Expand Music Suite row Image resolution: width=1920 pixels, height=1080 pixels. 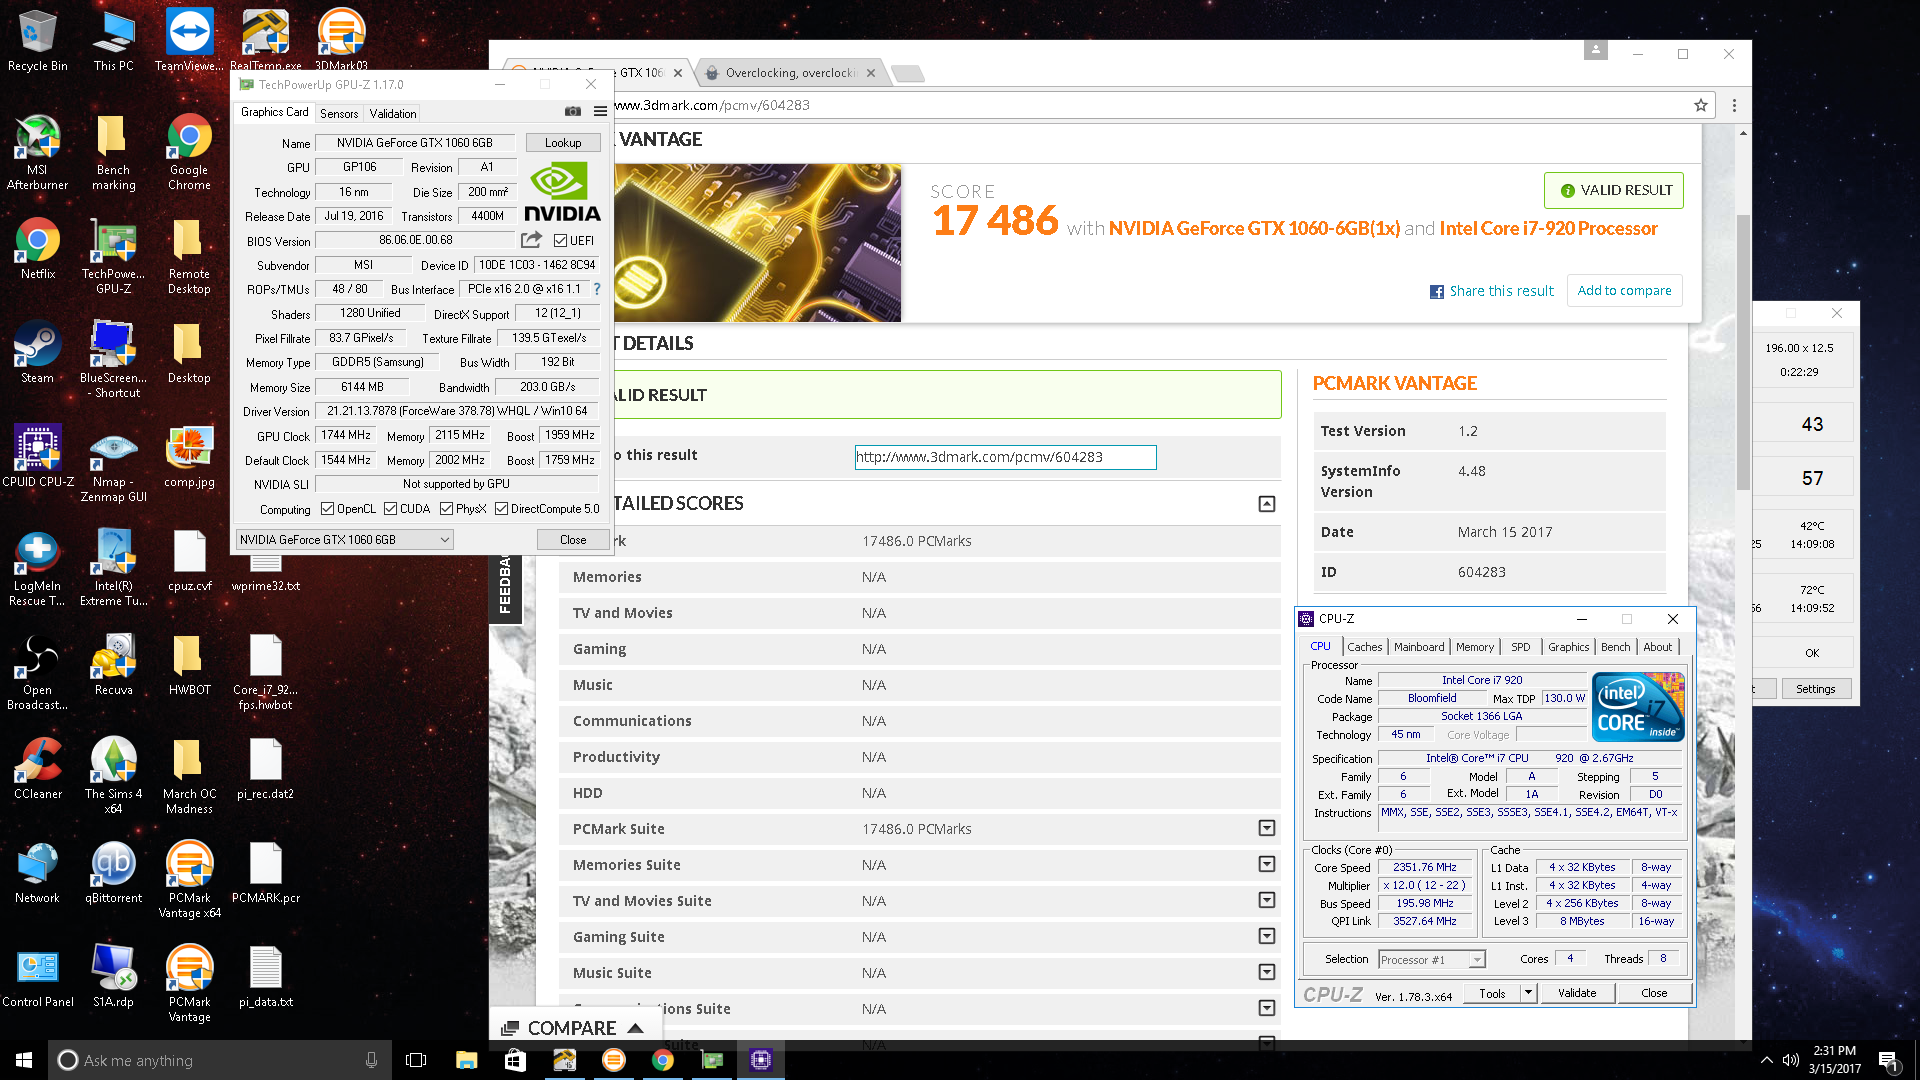coord(1266,972)
